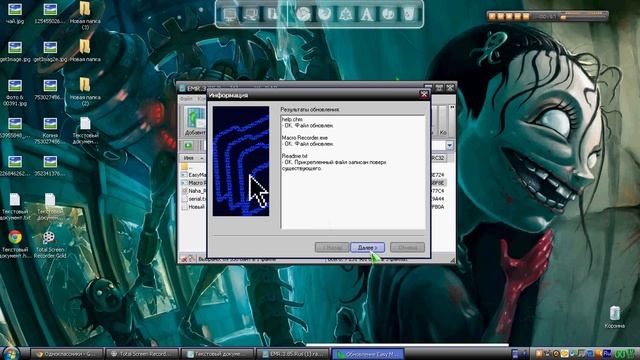
Task: Click the 'Macro Recorder.exe' result line
Action: pyautogui.click(x=304, y=138)
